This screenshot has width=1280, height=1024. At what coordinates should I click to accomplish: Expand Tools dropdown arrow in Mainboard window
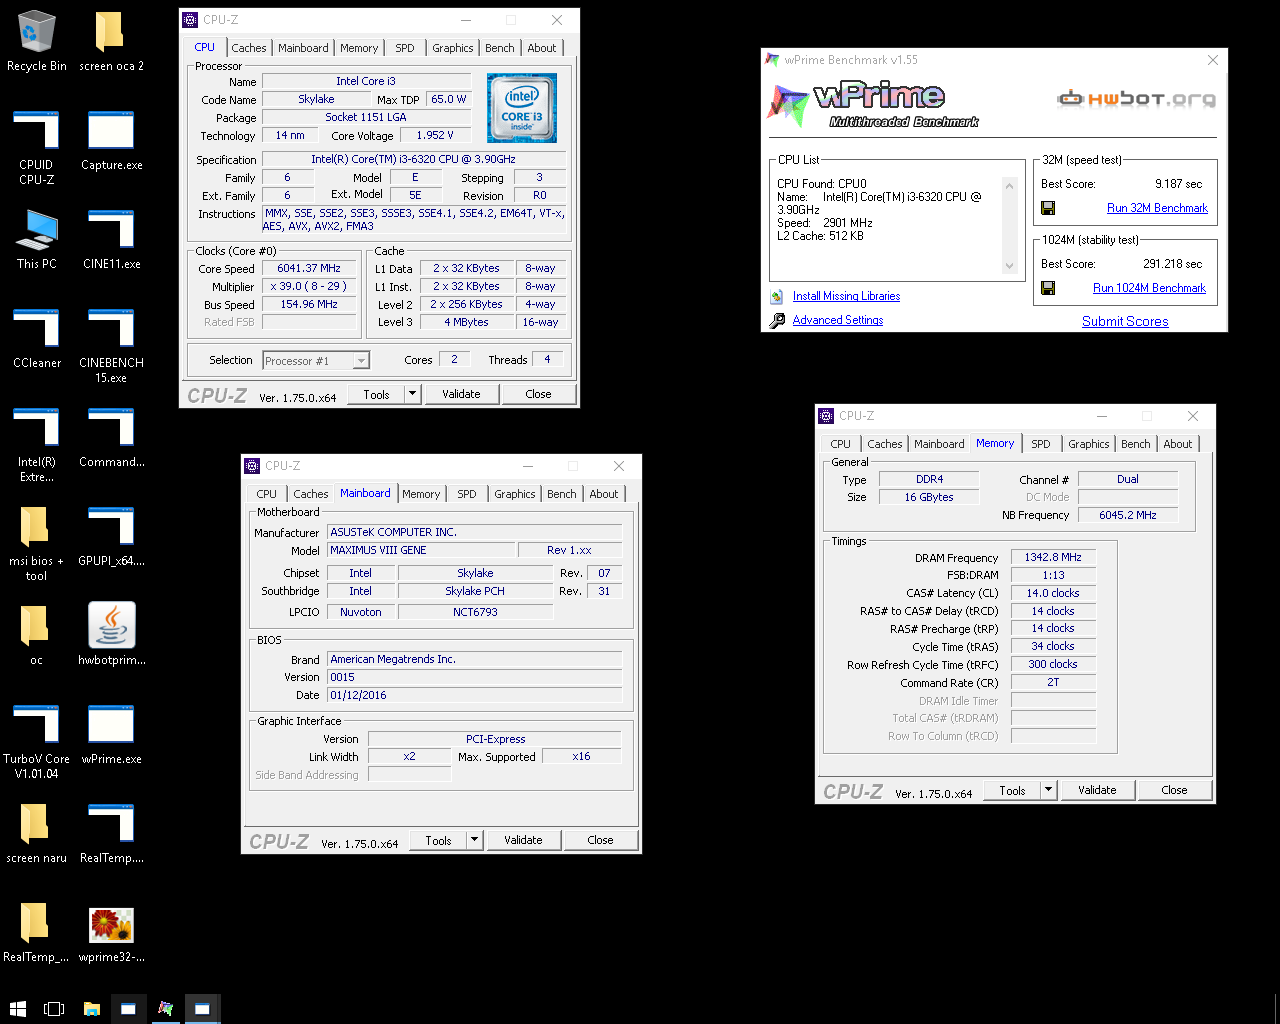(x=474, y=840)
